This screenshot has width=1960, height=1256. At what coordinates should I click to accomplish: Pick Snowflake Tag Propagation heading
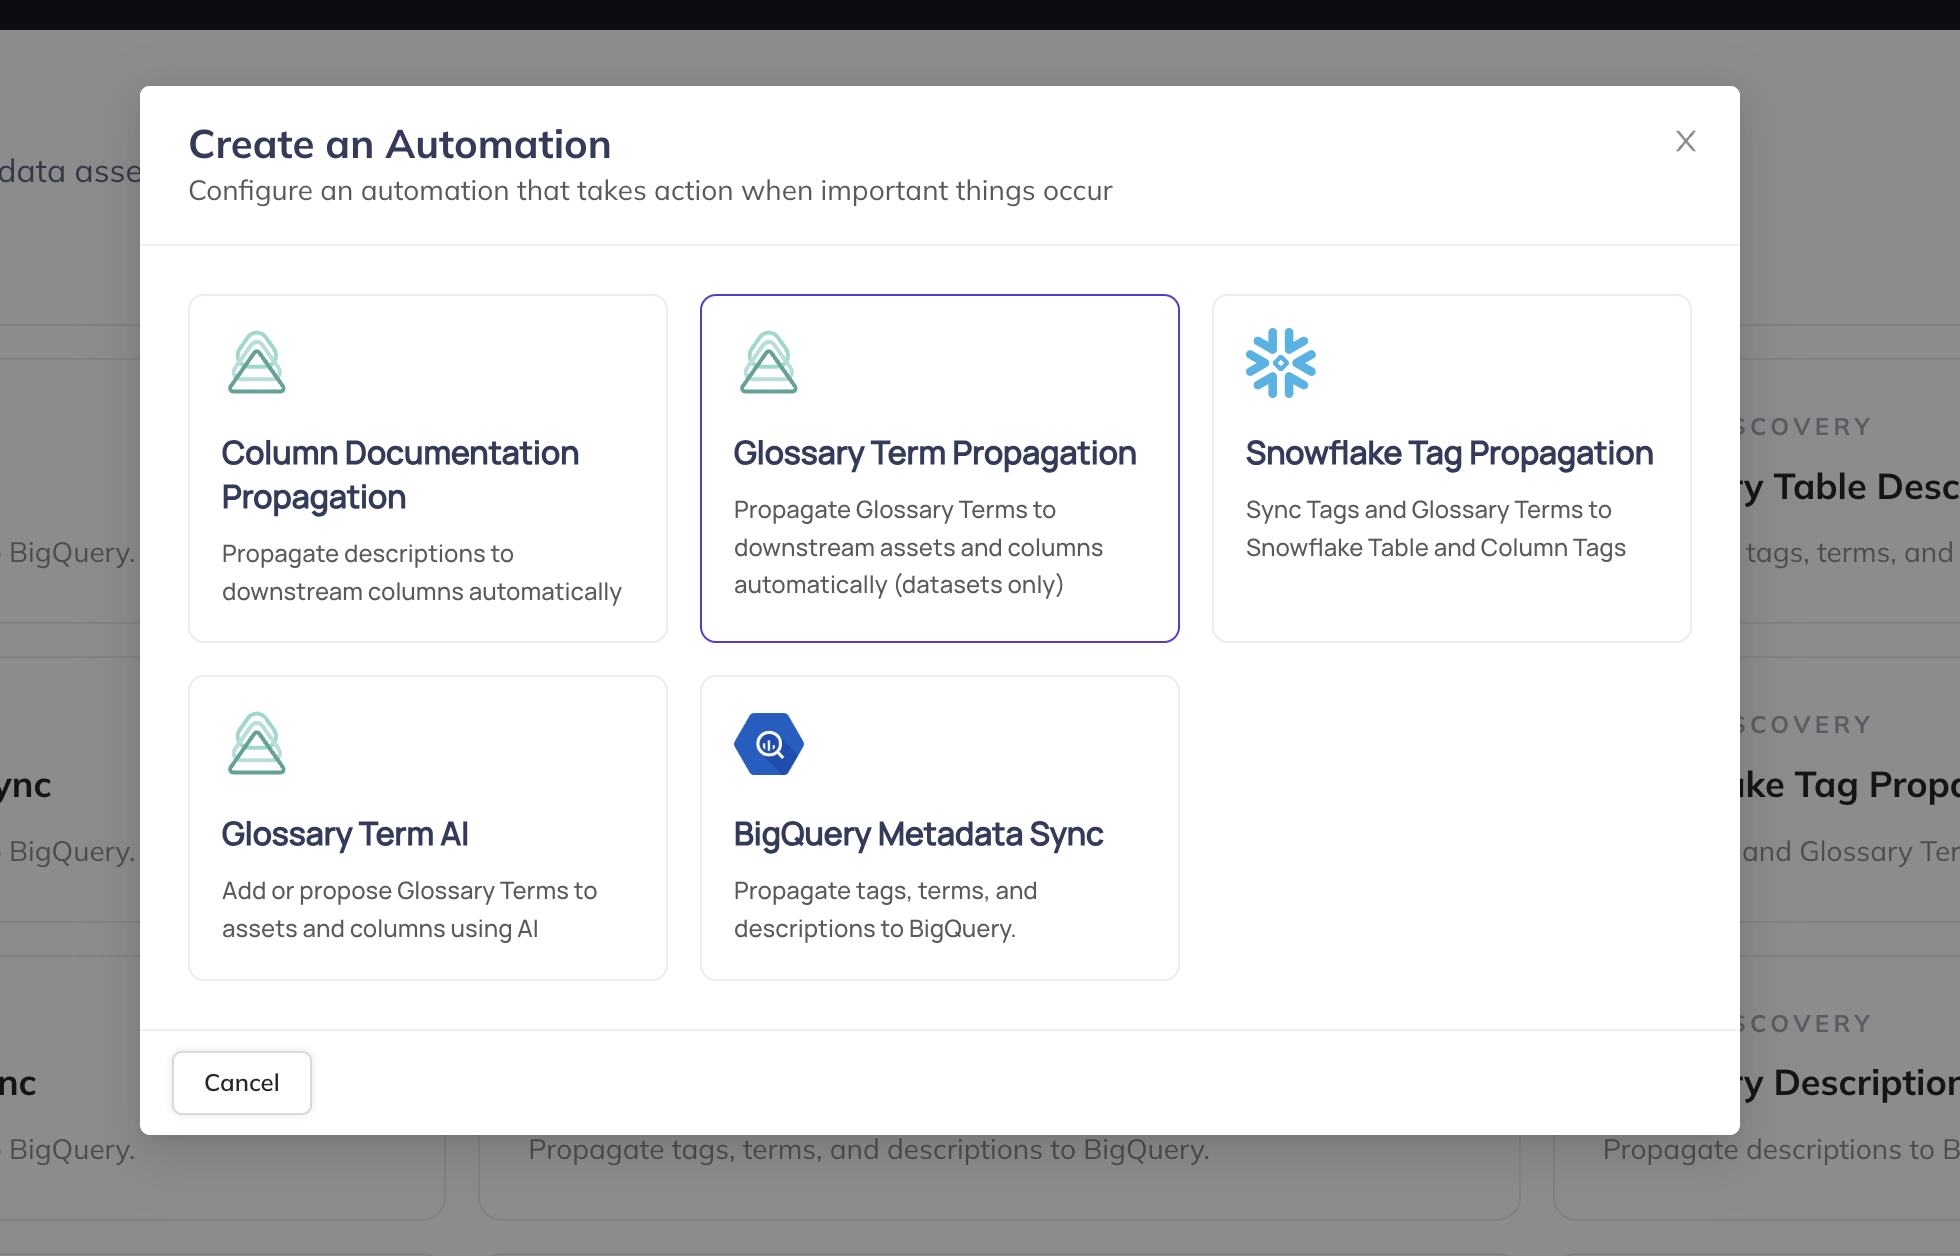[1448, 453]
